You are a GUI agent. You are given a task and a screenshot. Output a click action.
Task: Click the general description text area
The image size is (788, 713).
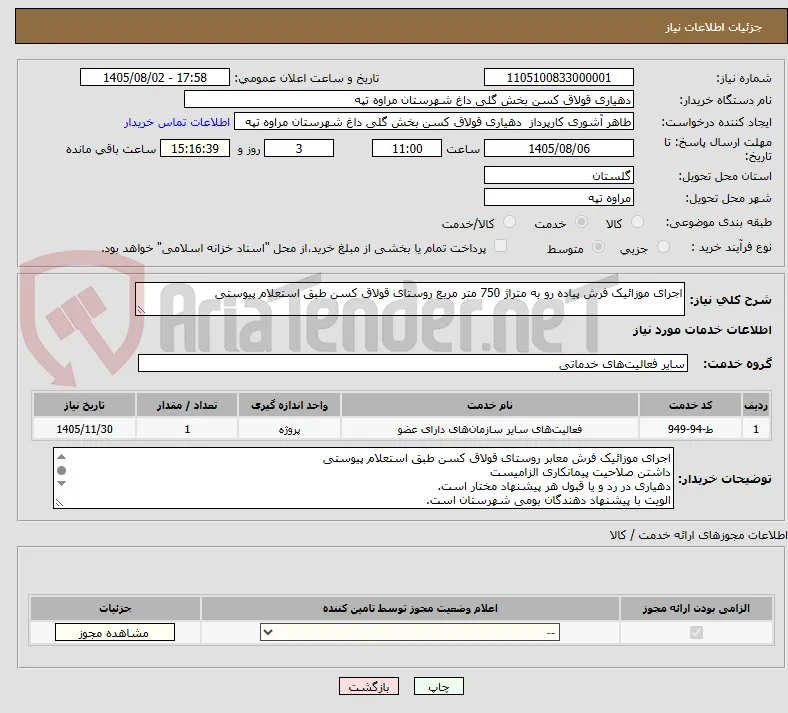coord(410,299)
